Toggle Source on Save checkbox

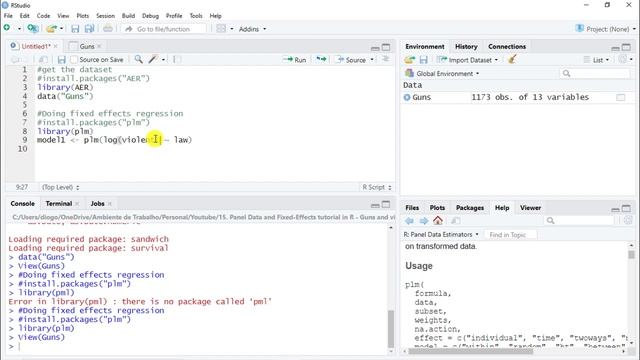point(74,60)
